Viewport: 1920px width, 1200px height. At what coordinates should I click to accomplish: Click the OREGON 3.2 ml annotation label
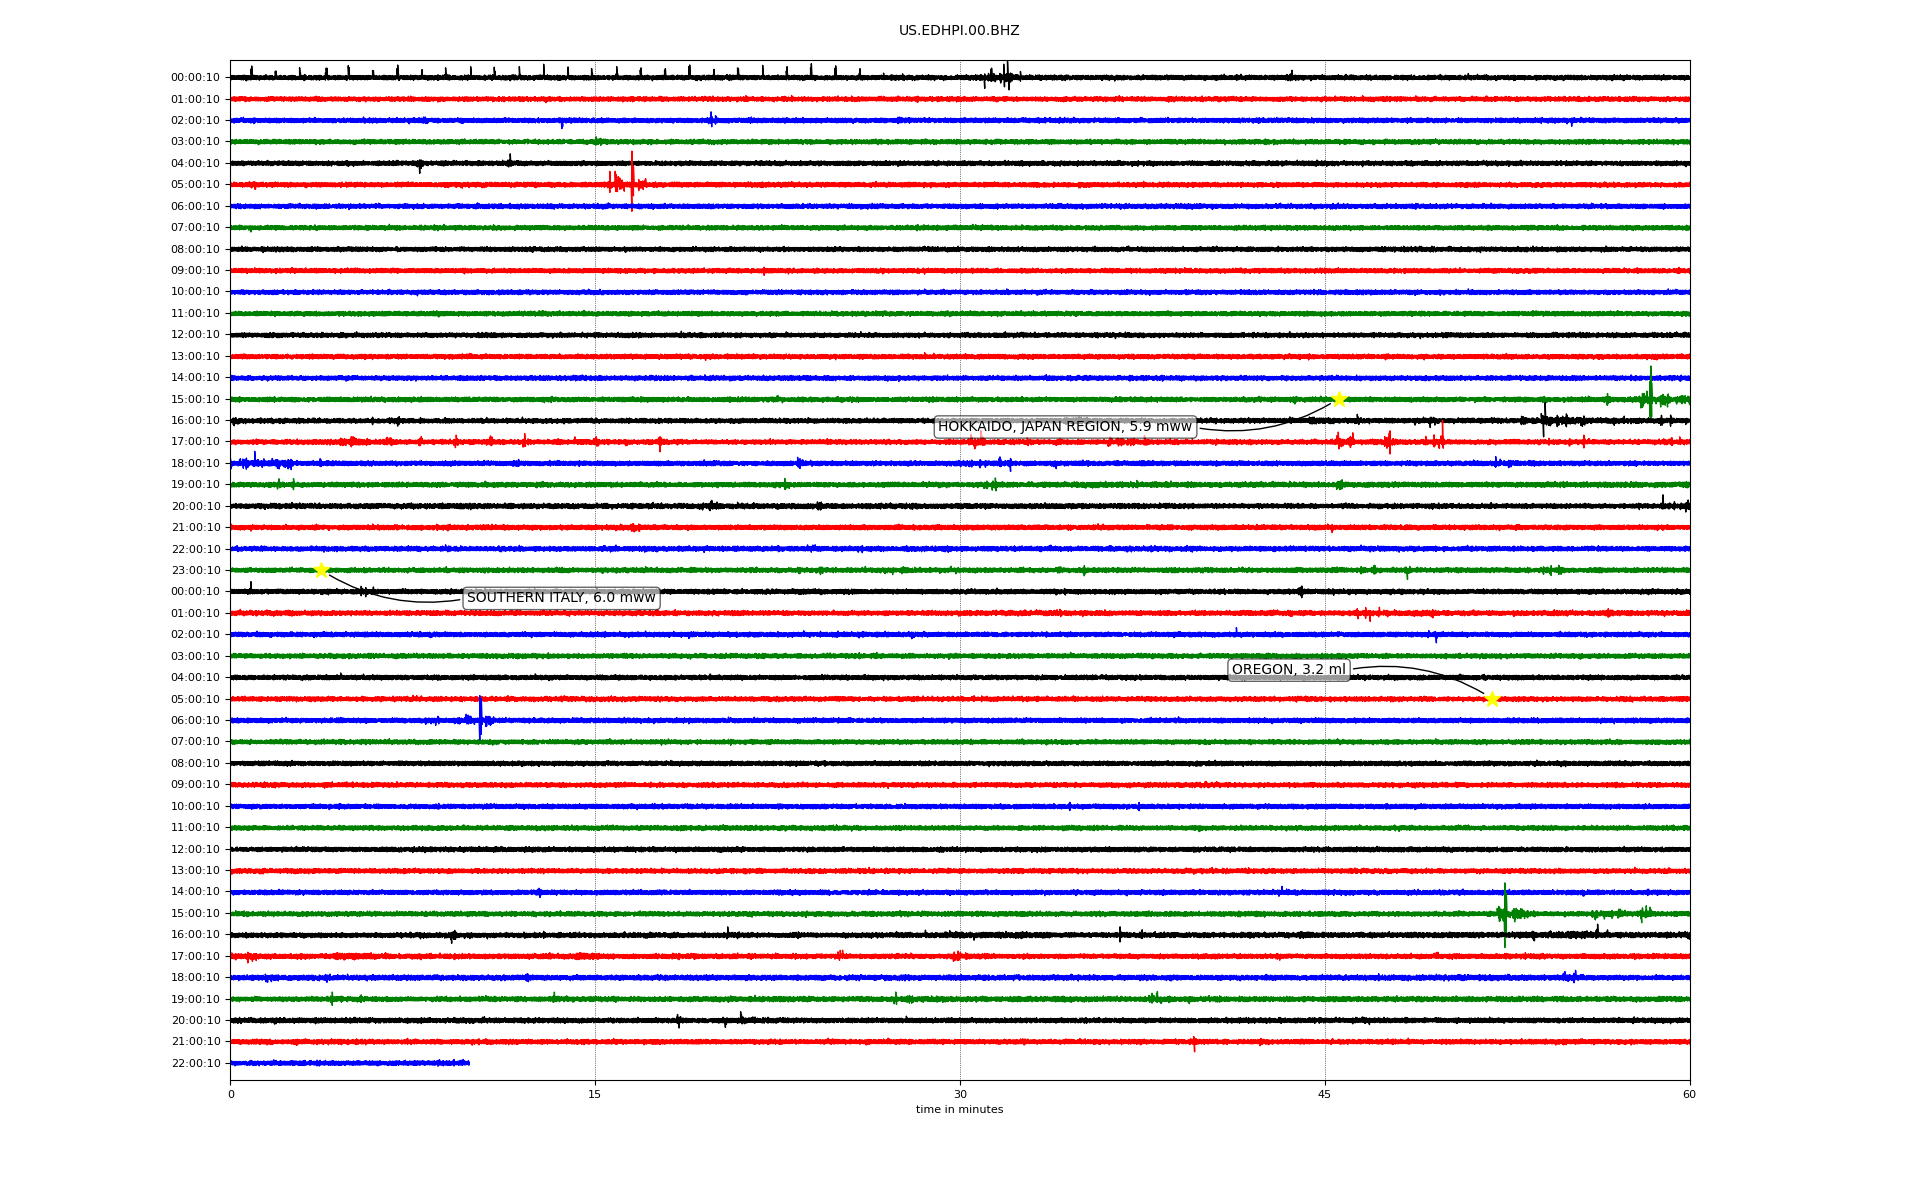tap(1288, 670)
